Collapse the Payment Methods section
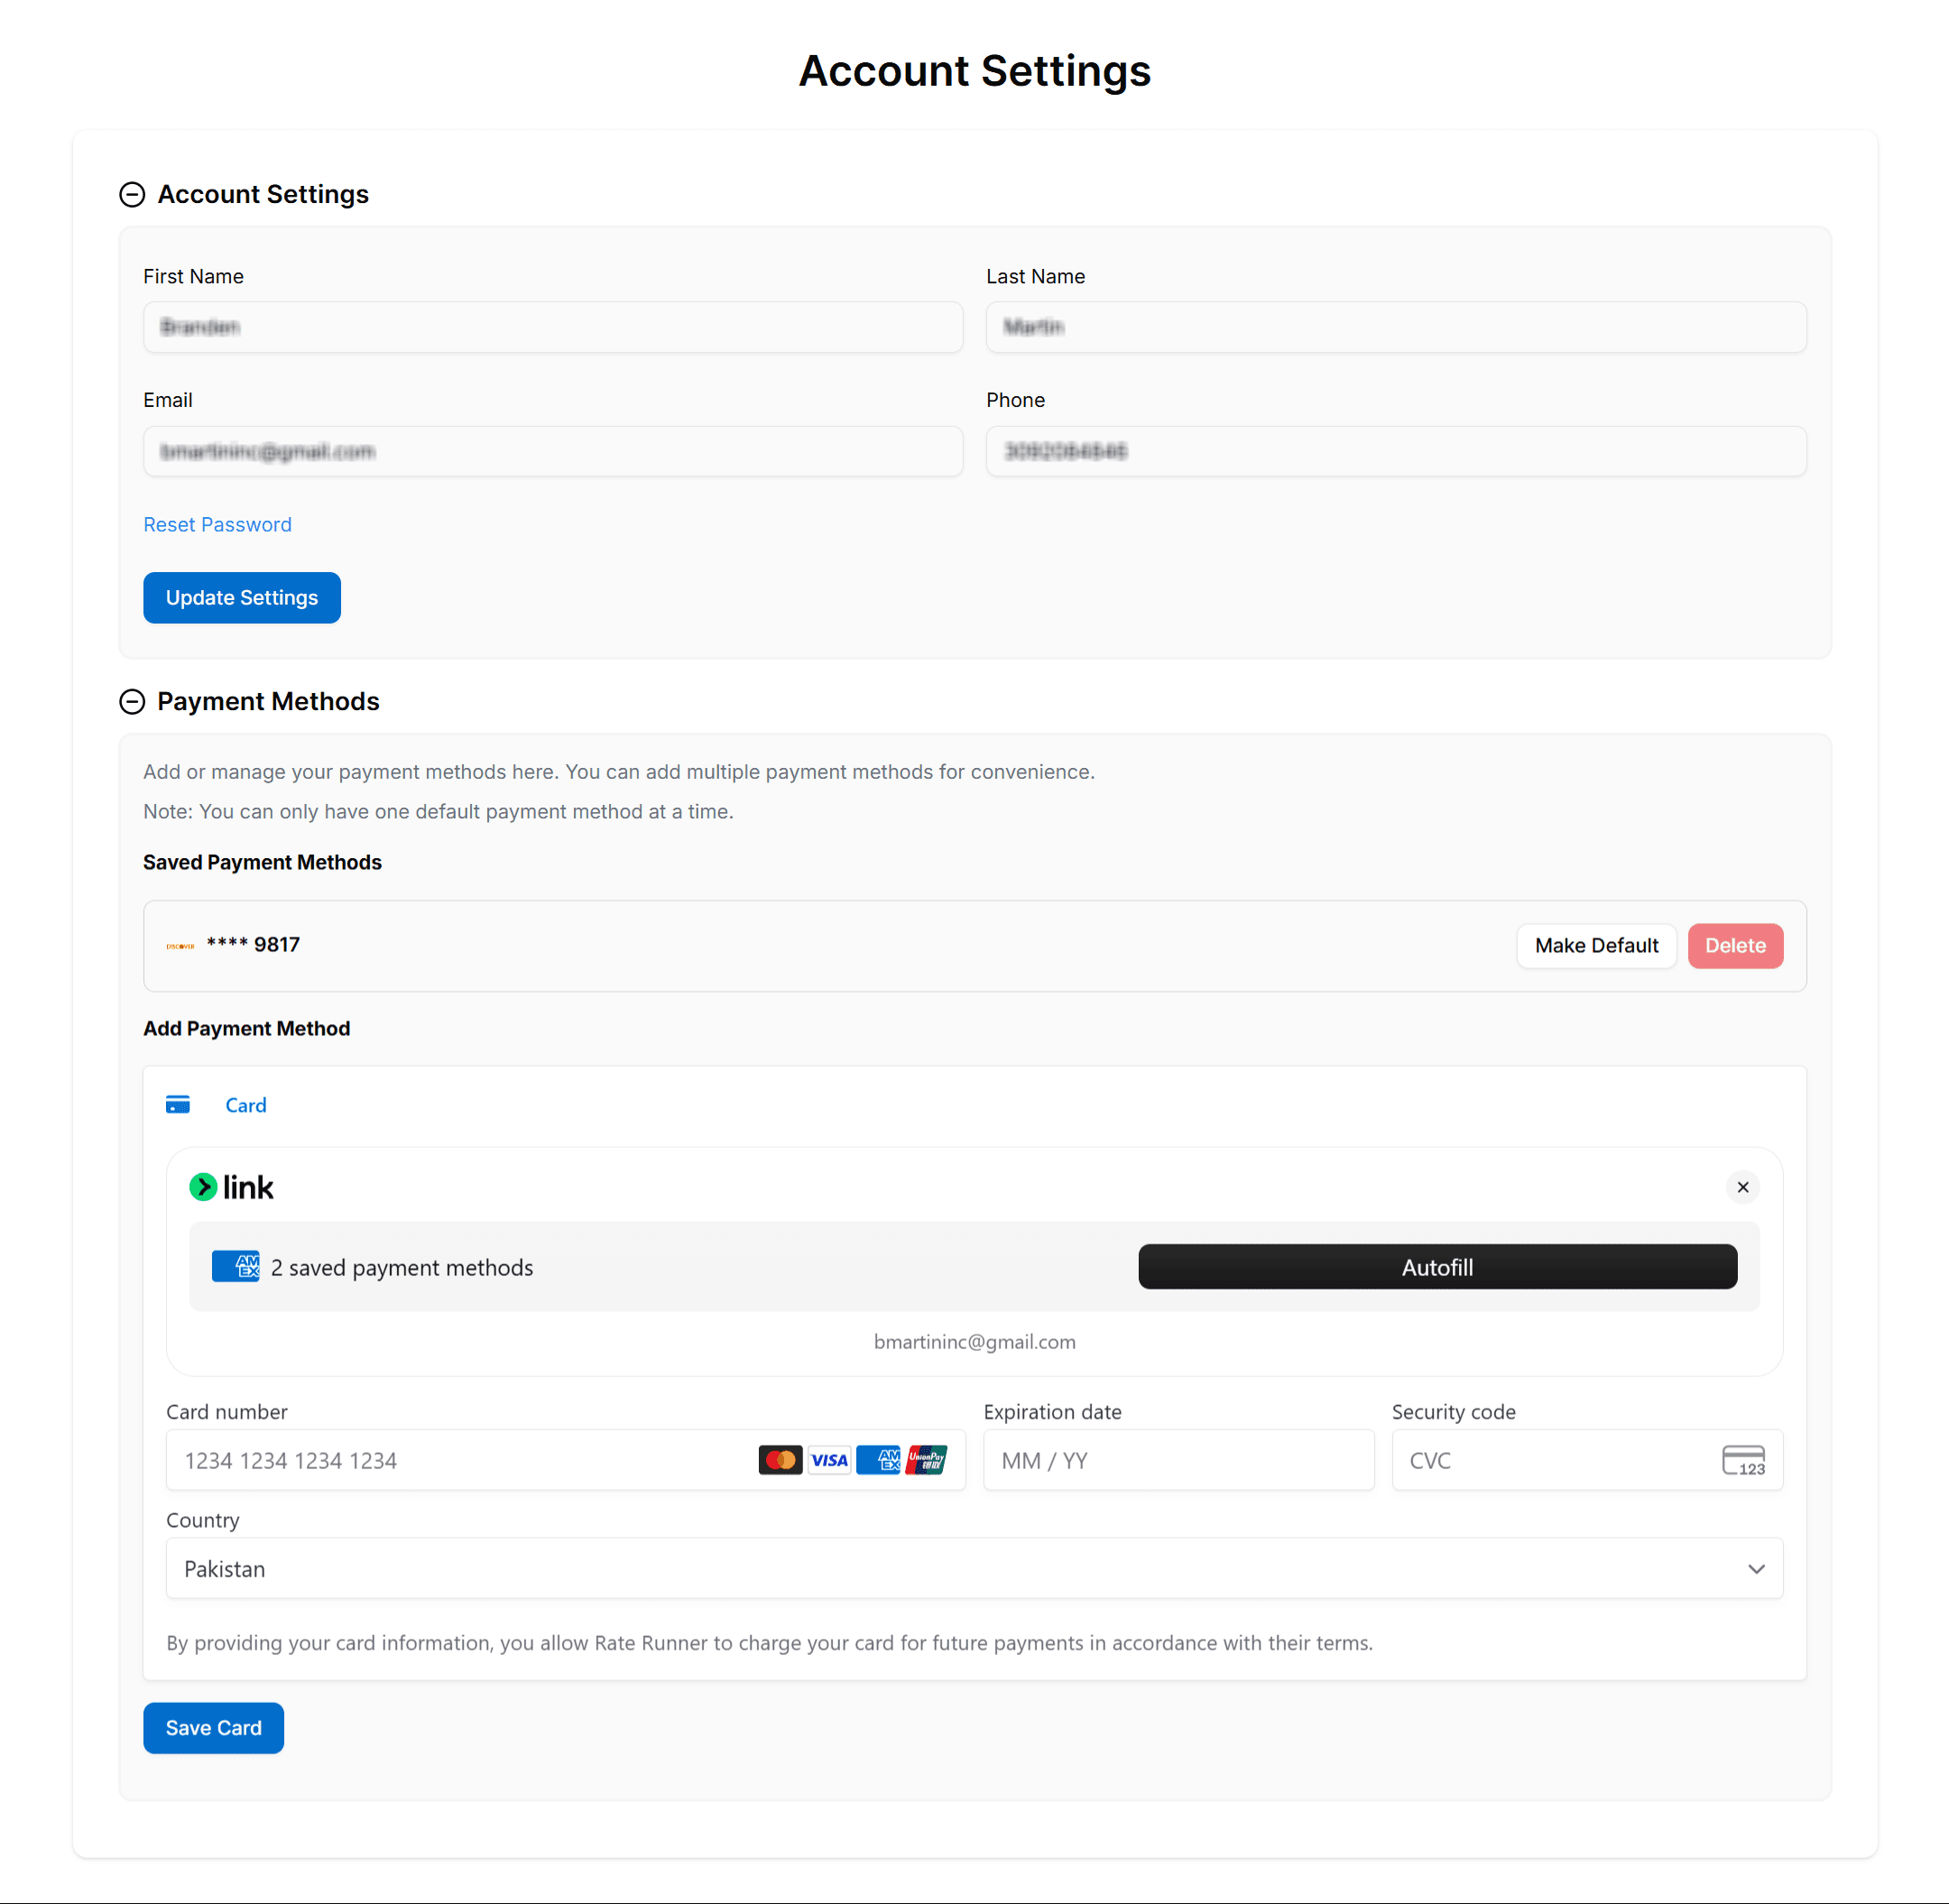This screenshot has width=1949, height=1904. click(x=132, y=702)
